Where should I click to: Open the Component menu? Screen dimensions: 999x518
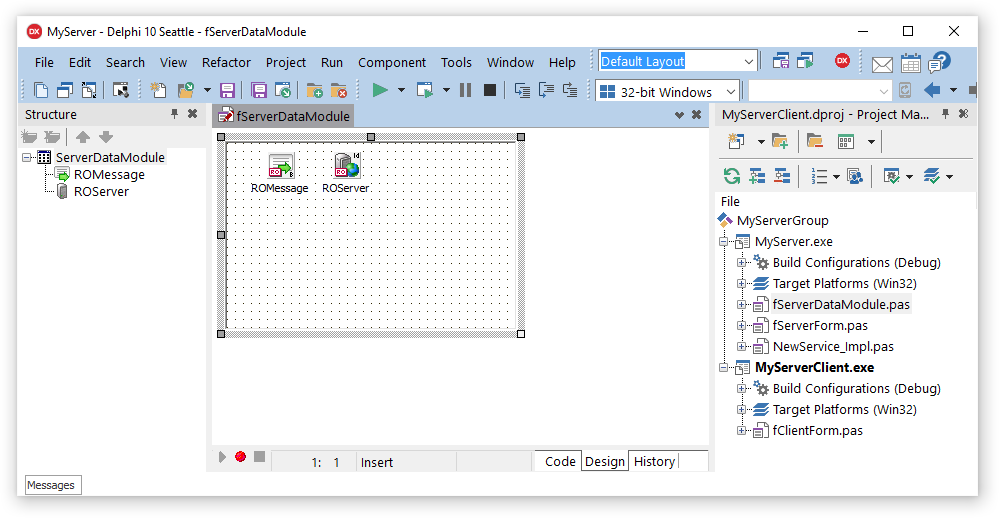392,62
